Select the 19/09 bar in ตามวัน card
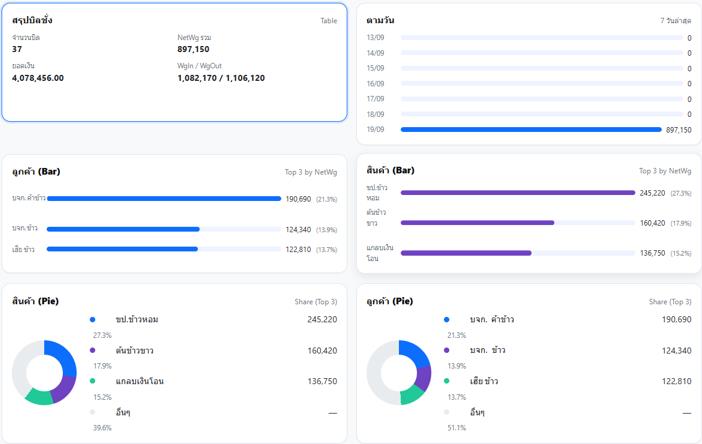702x444 pixels. point(530,130)
